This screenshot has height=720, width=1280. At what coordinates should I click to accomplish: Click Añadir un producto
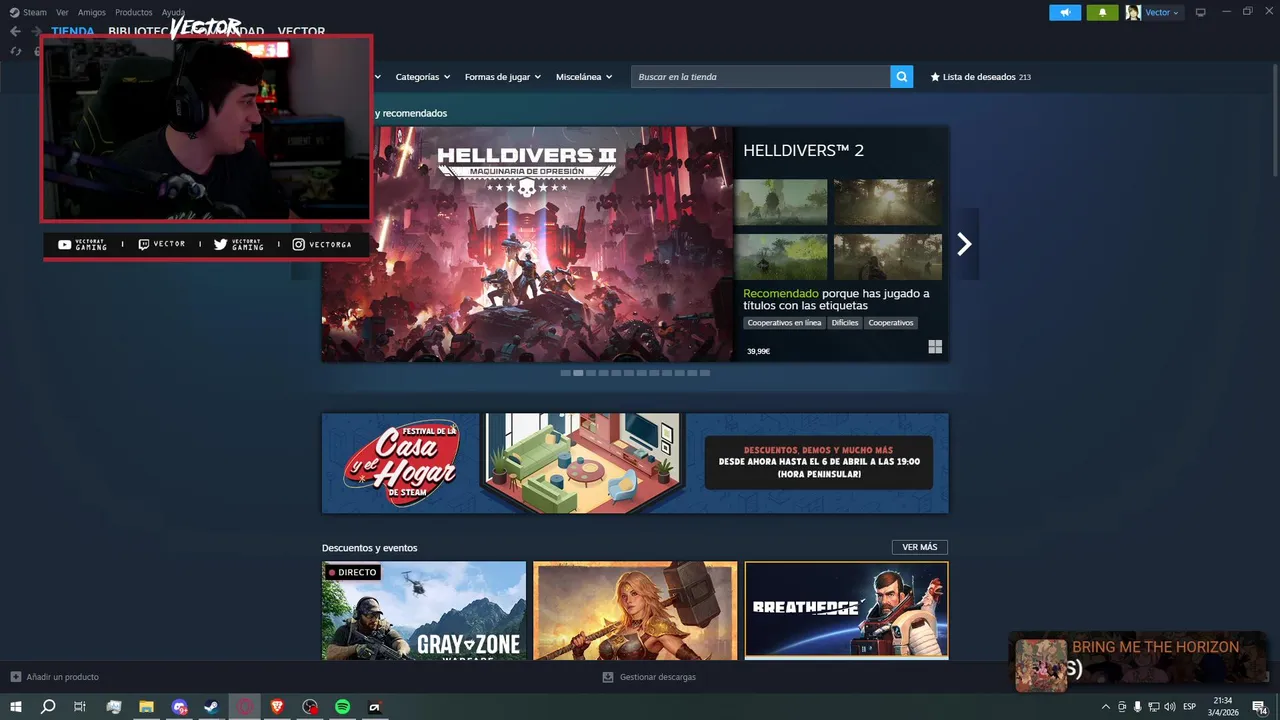tap(55, 677)
